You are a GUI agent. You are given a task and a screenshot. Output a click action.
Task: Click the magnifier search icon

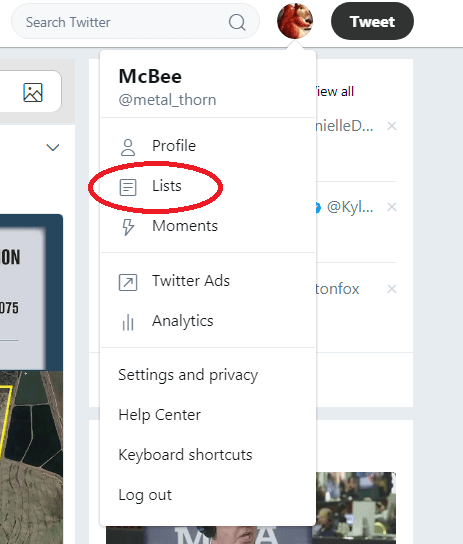(237, 23)
